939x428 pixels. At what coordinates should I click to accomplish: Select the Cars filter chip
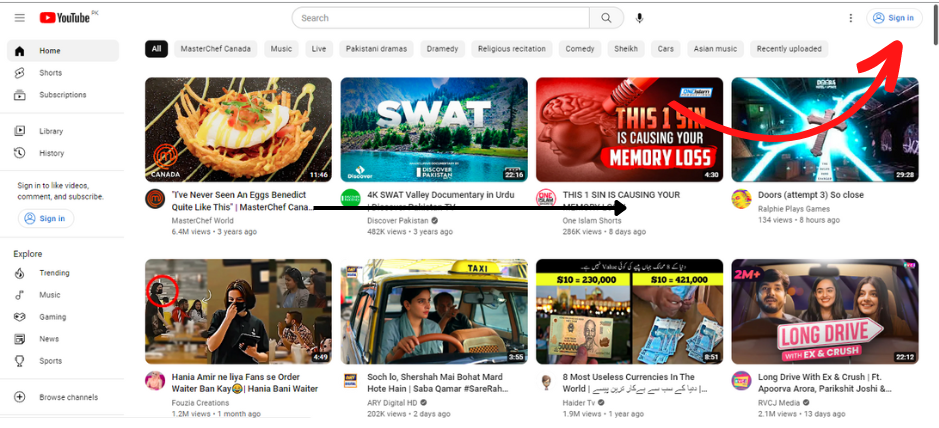(x=666, y=49)
